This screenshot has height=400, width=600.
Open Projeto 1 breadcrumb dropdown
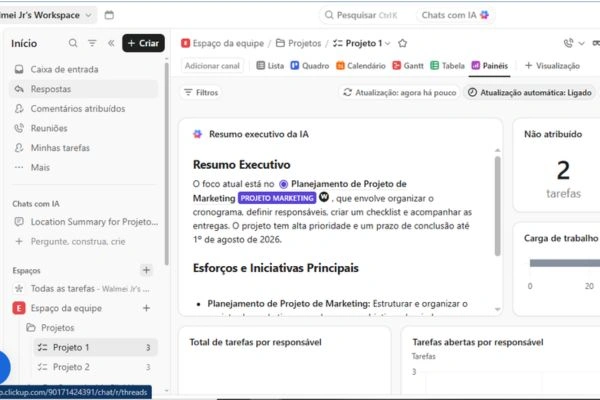pos(362,43)
